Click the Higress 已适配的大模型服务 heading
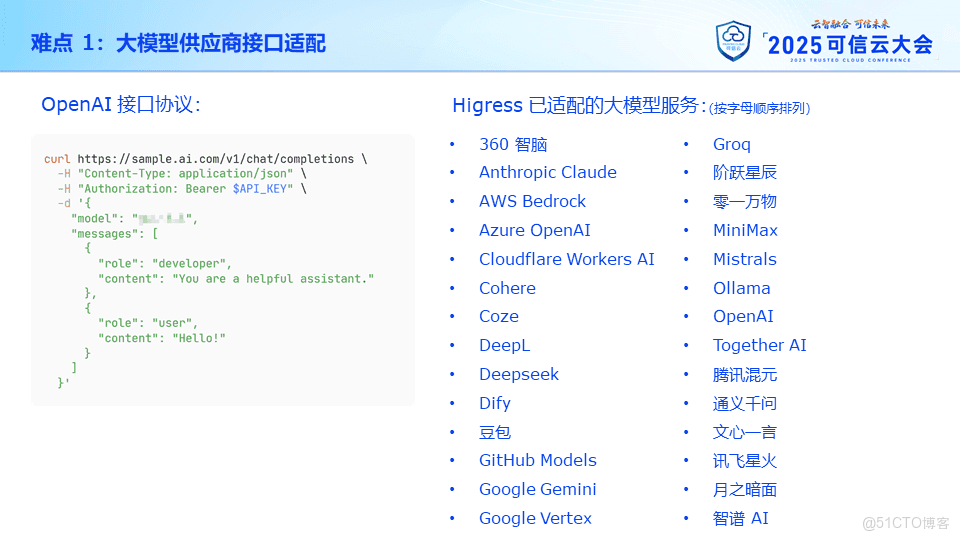 [579, 105]
